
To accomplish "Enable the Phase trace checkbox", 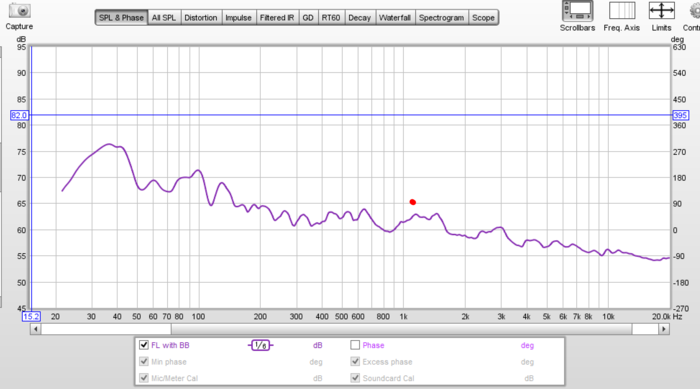I will point(355,345).
